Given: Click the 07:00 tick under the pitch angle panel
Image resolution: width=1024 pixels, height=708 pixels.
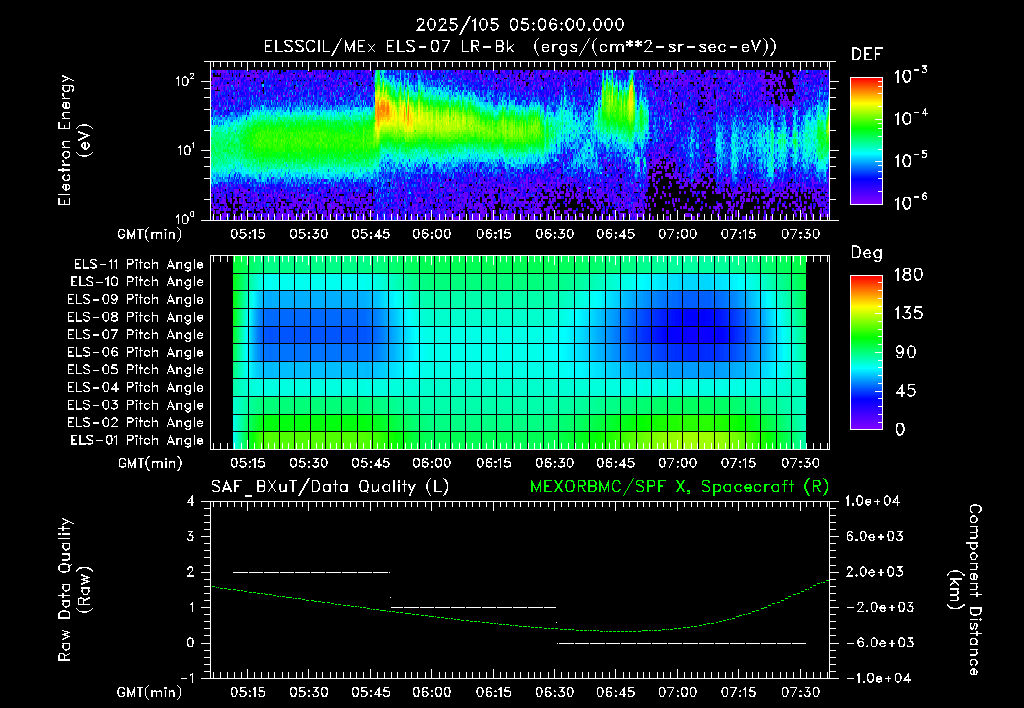Looking at the screenshot, I should (677, 463).
